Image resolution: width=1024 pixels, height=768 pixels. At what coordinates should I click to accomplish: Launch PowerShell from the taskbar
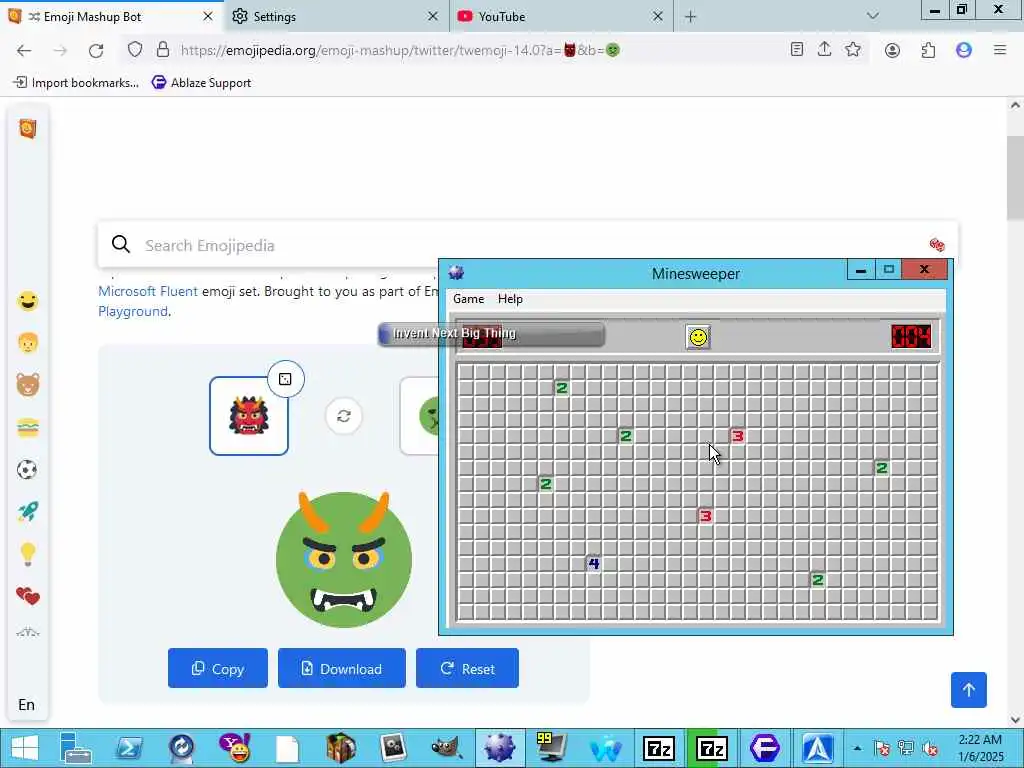pos(129,748)
